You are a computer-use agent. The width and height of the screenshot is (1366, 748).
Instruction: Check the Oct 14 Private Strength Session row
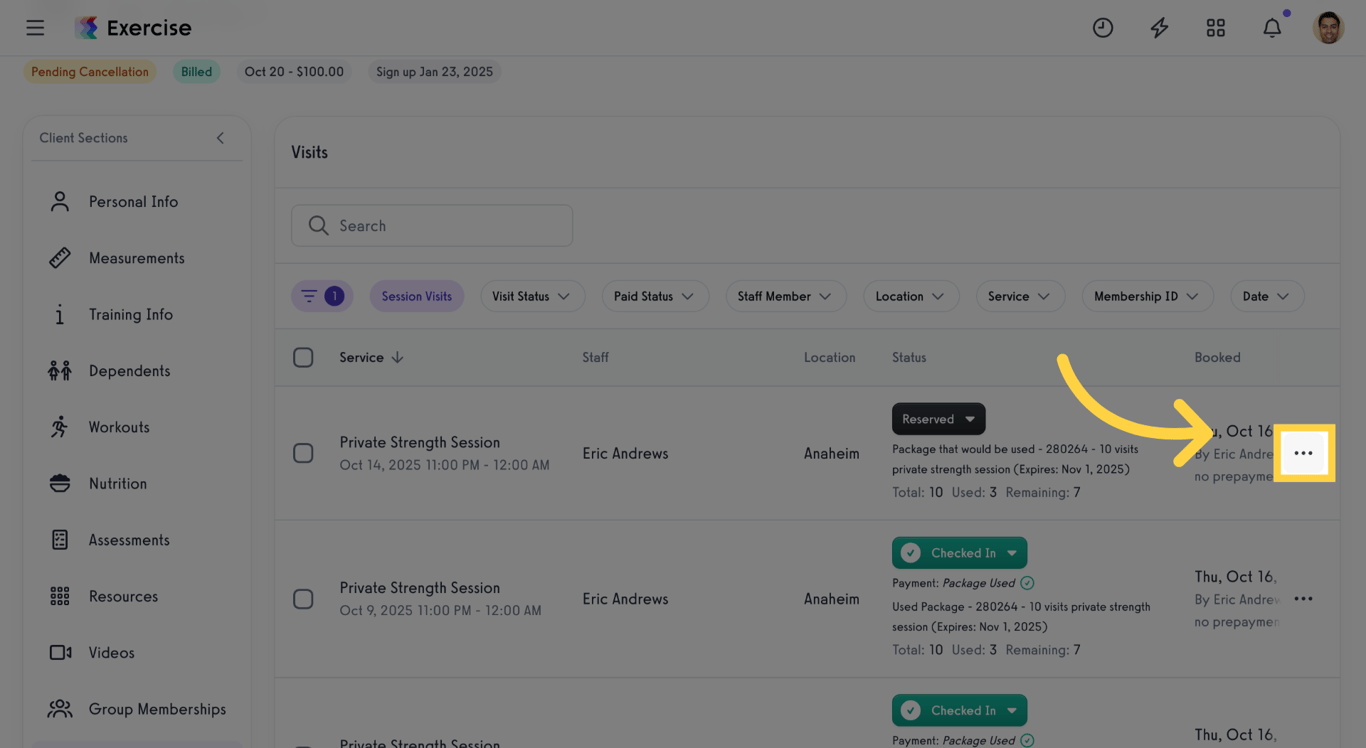(x=303, y=453)
